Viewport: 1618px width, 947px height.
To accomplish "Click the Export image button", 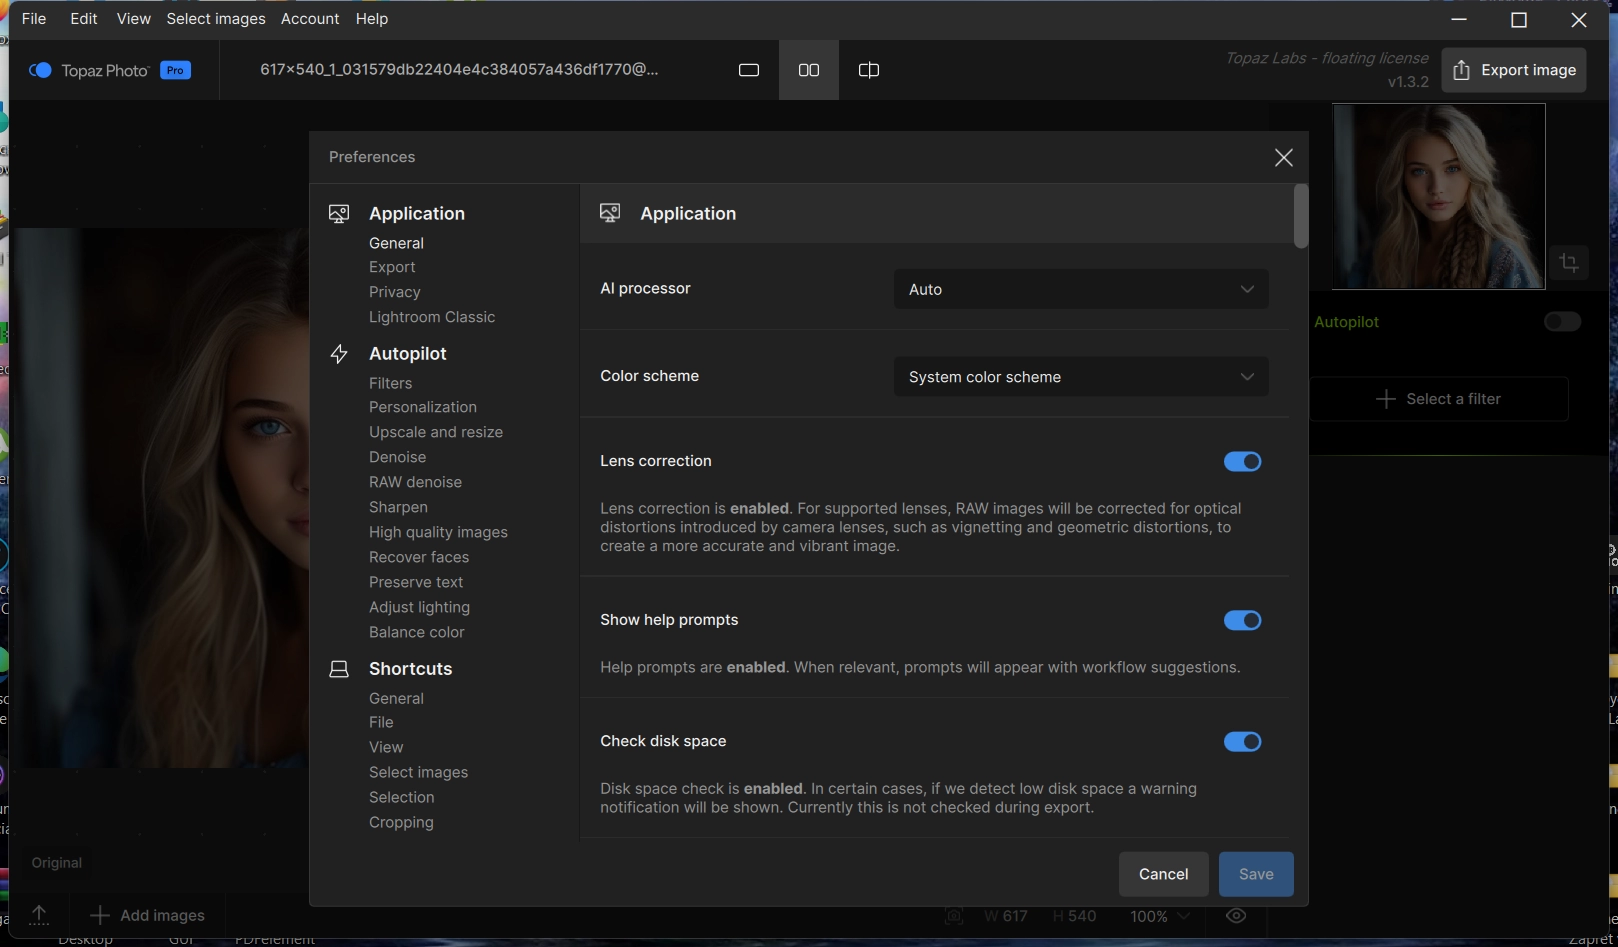I will click(x=1513, y=70).
